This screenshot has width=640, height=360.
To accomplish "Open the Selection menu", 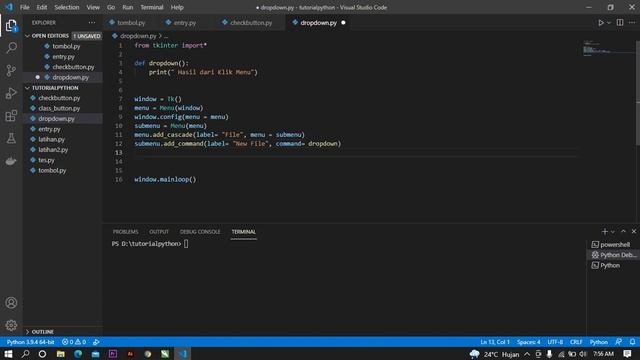I will [x=67, y=7].
